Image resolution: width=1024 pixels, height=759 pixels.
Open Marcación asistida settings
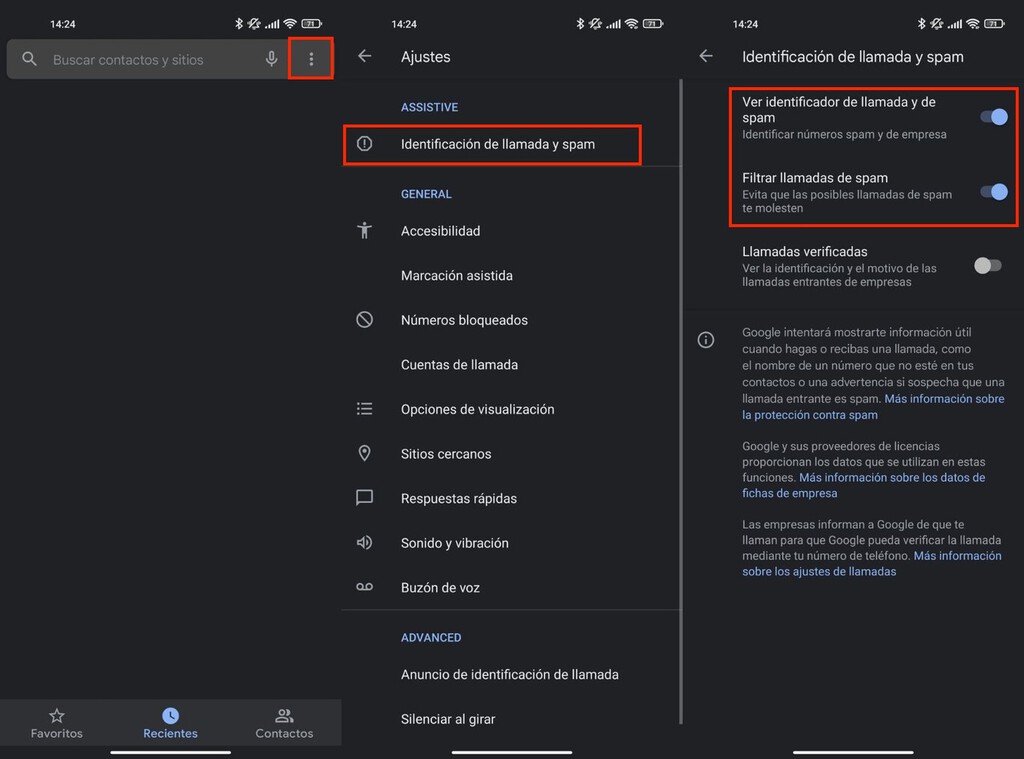tap(511, 276)
